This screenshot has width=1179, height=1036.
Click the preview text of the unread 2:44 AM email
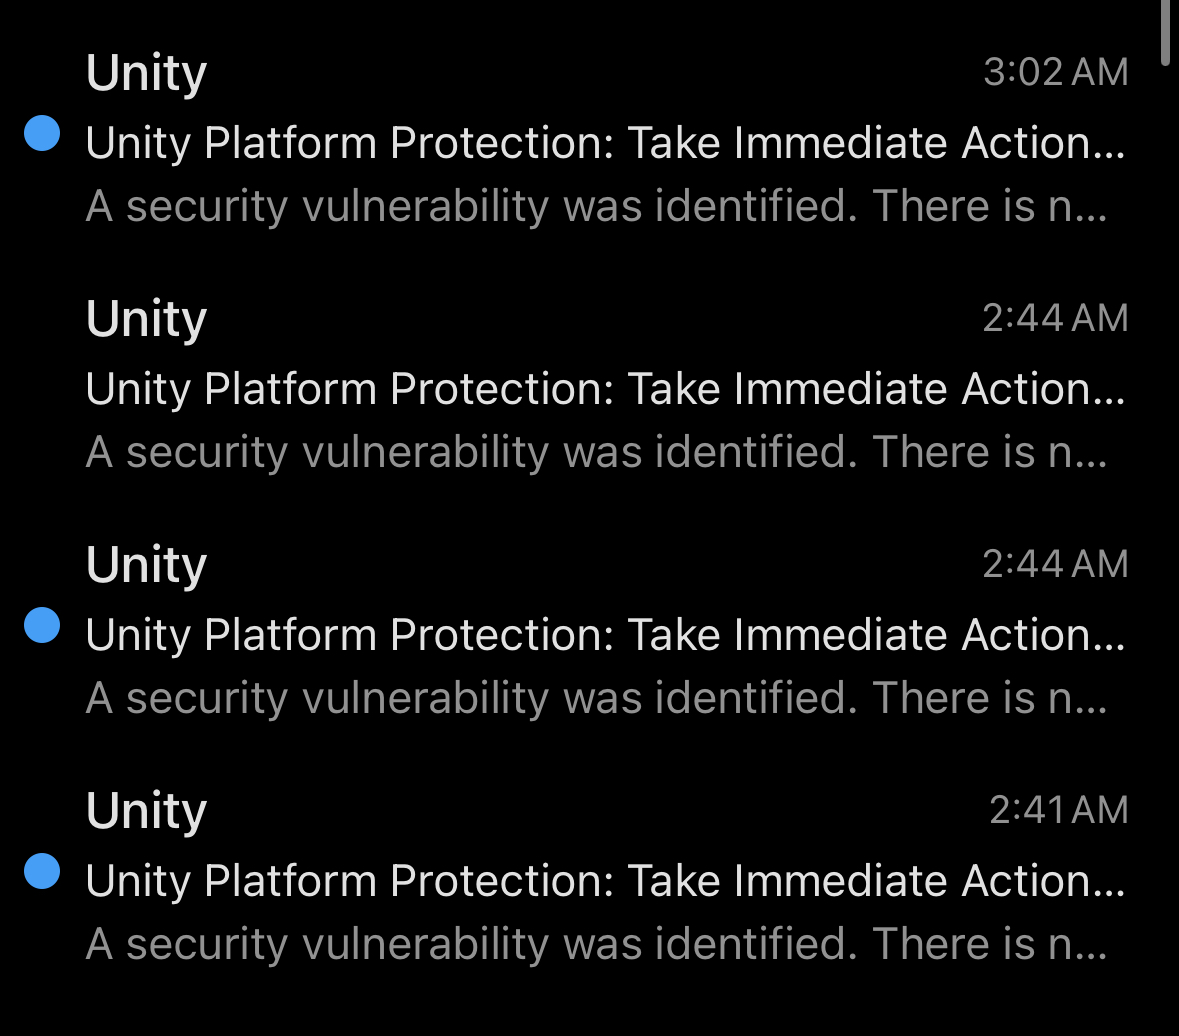click(596, 698)
